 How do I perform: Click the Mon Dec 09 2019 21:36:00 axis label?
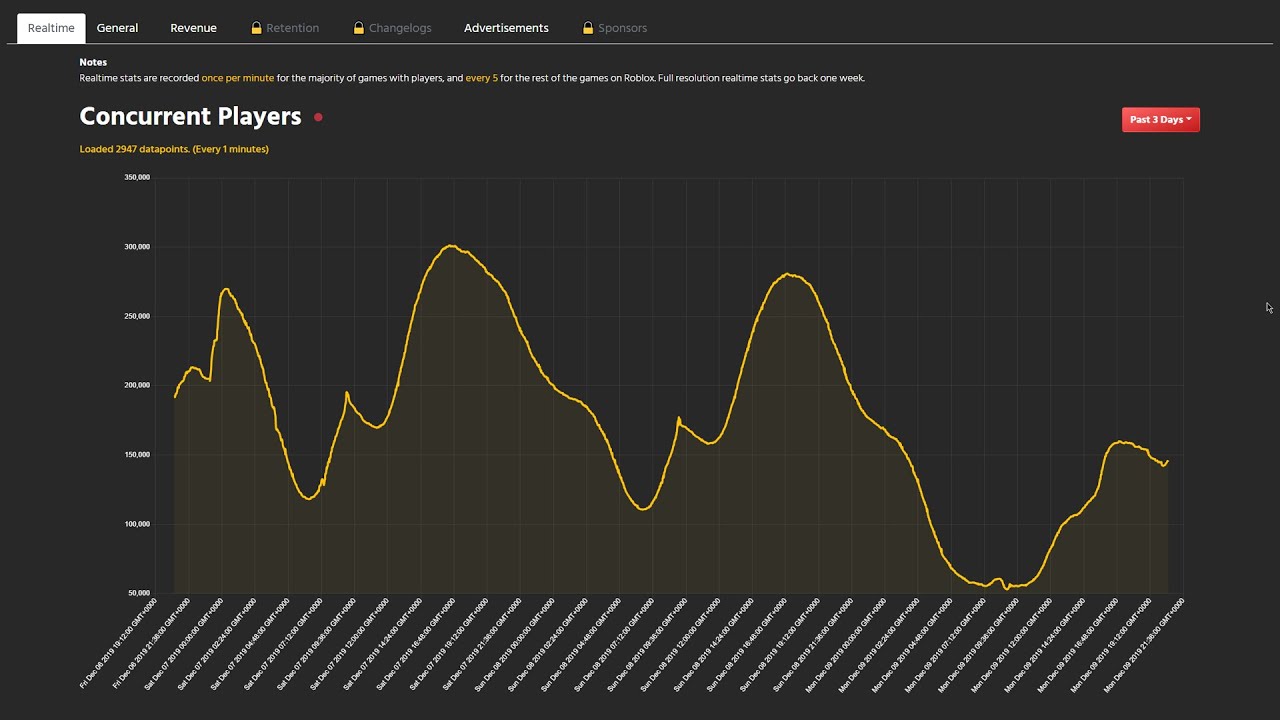click(1146, 643)
